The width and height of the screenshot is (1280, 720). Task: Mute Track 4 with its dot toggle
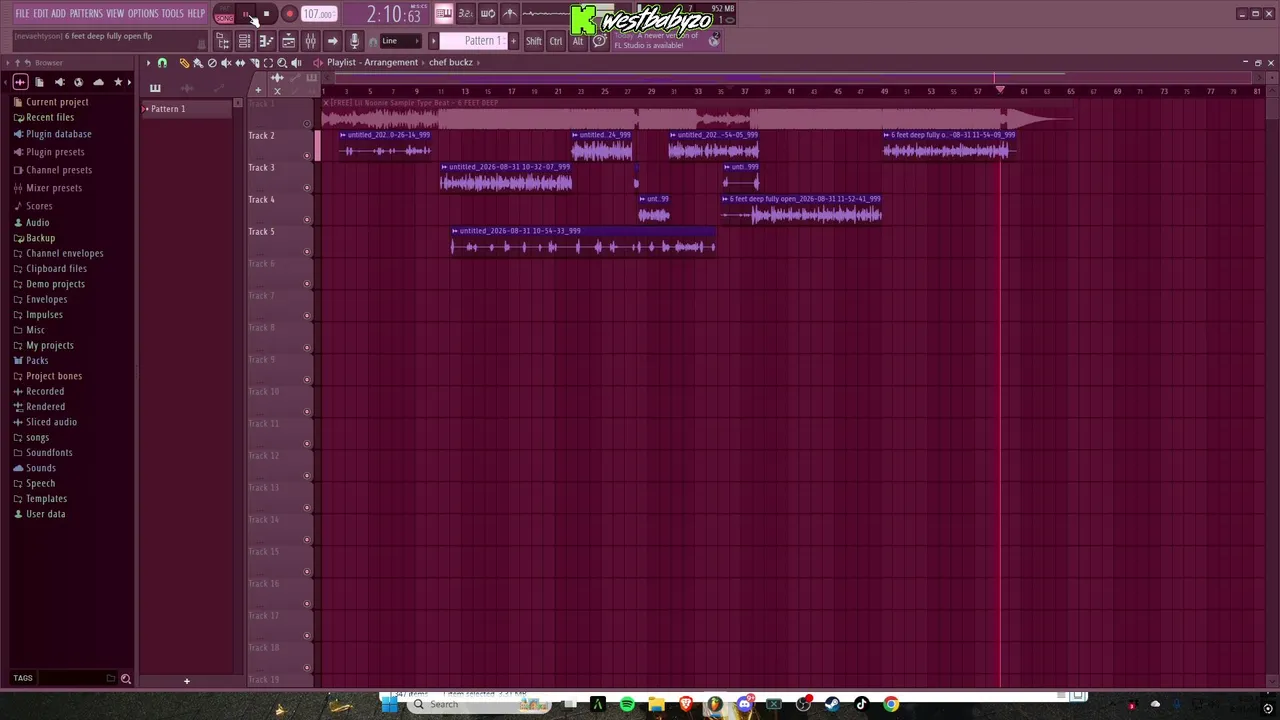point(307,220)
